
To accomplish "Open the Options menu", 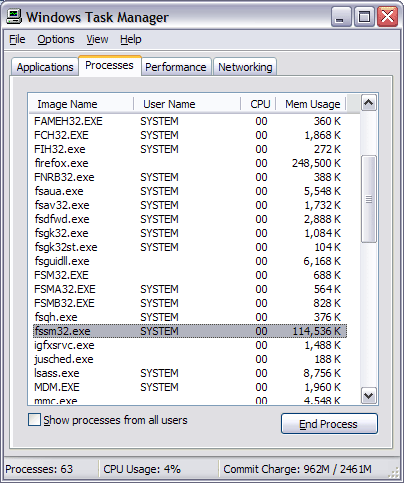I will [x=56, y=39].
